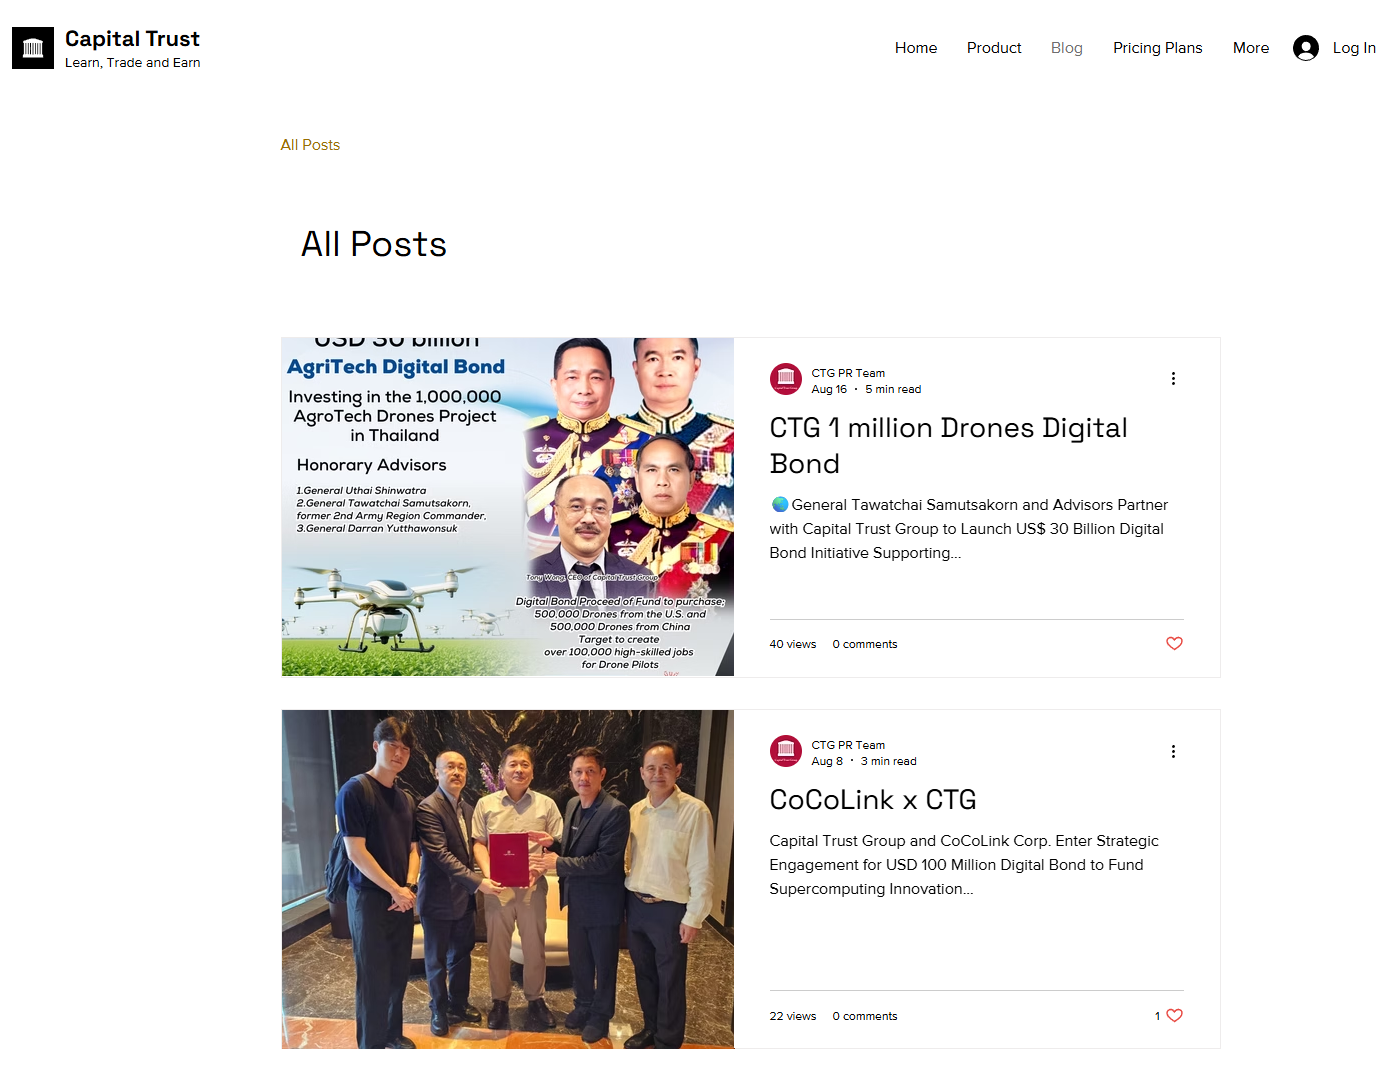Open the CoCoLink x CTG post title
1394x1075 pixels.
872,800
